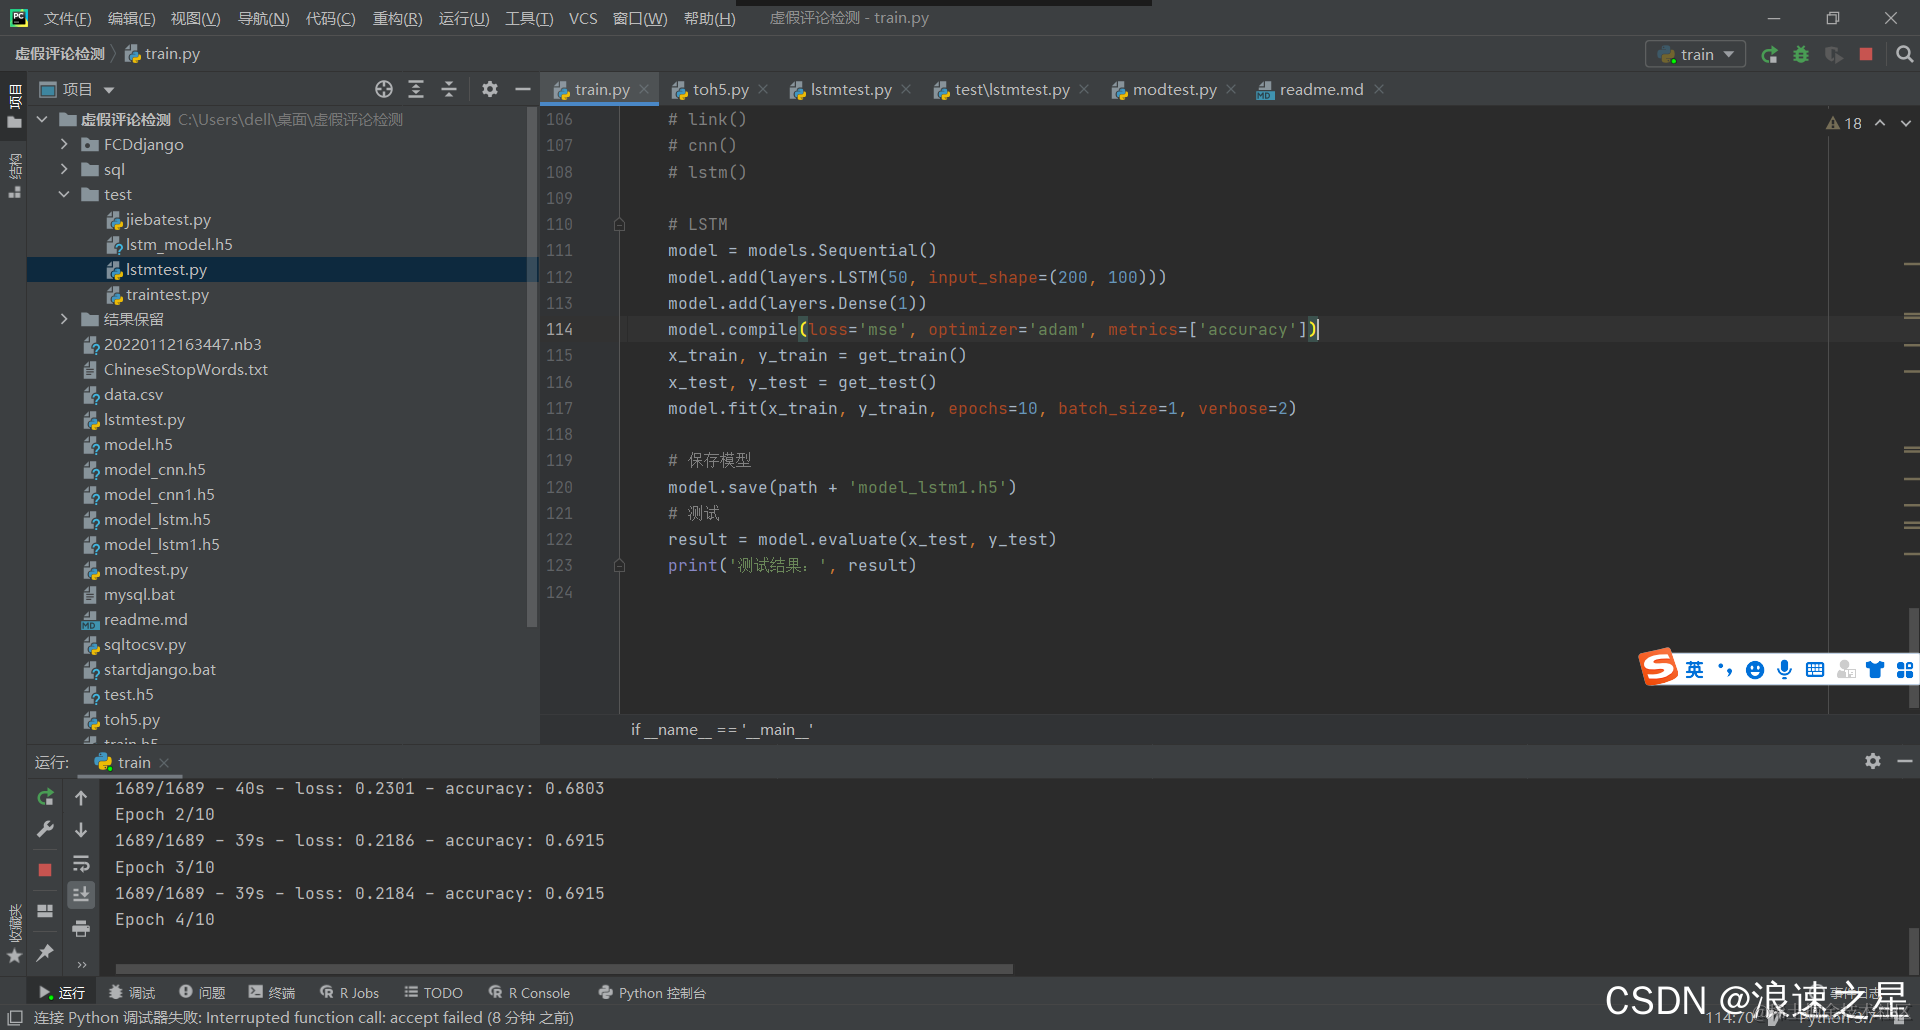Toggle Sogou punctuation mode
Viewport: 1920px width, 1030px height.
pos(1724,669)
